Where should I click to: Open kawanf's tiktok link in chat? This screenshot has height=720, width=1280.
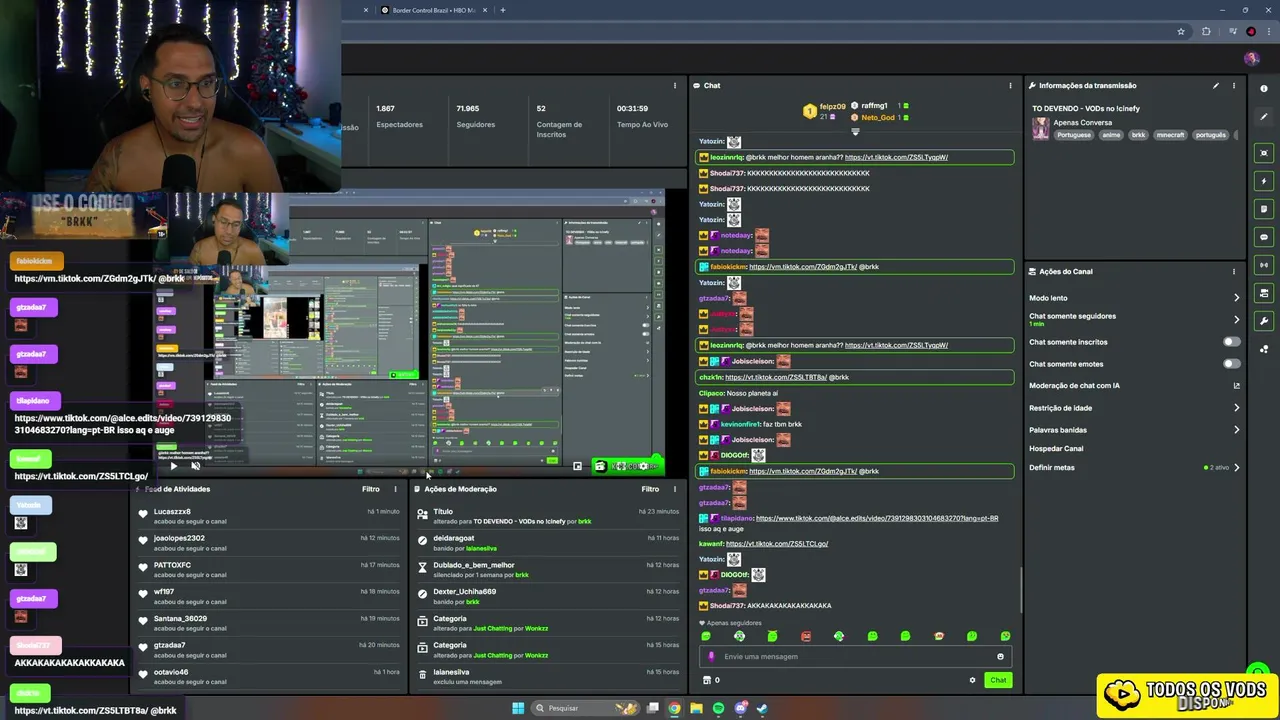point(777,544)
